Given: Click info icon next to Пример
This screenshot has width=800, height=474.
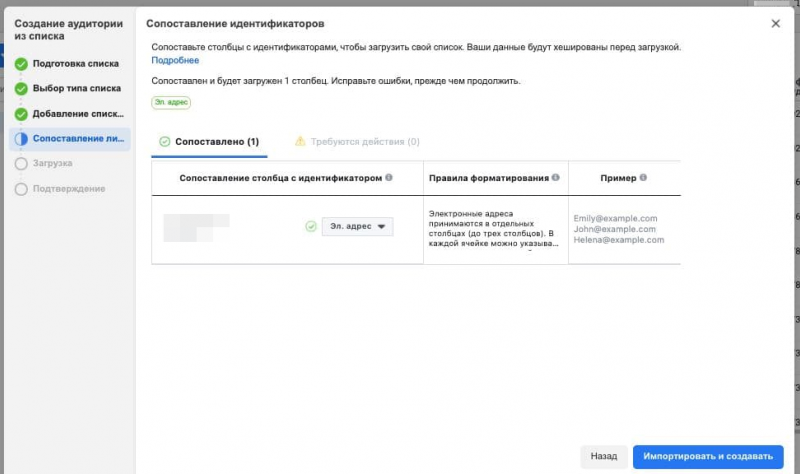Looking at the screenshot, I should click(643, 178).
